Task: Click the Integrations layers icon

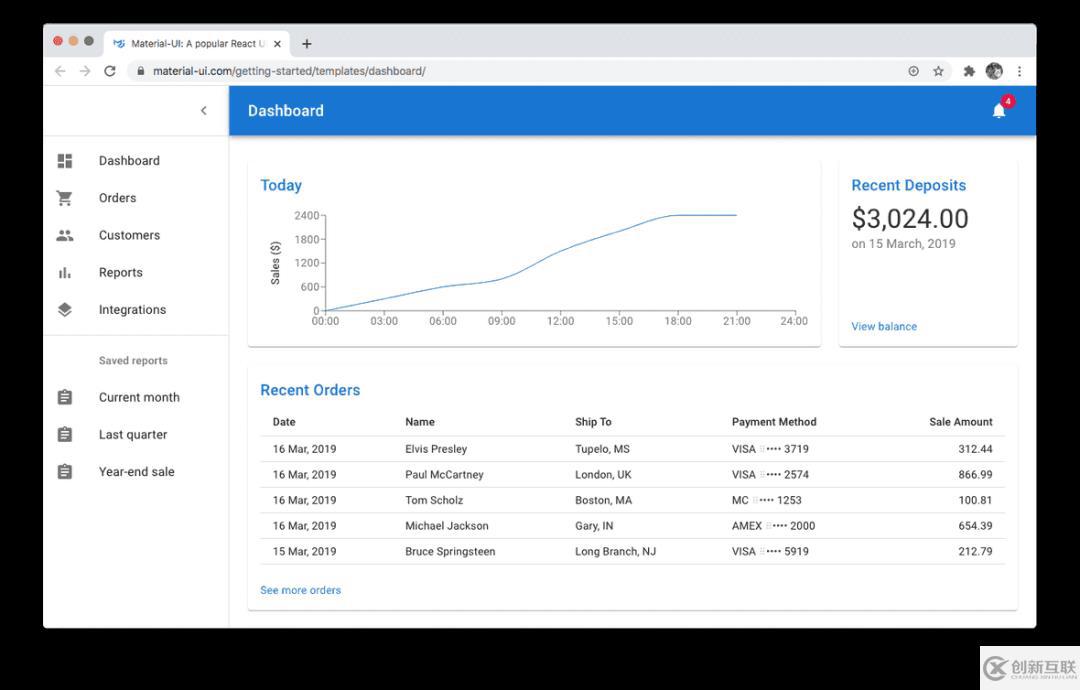Action: 65,310
